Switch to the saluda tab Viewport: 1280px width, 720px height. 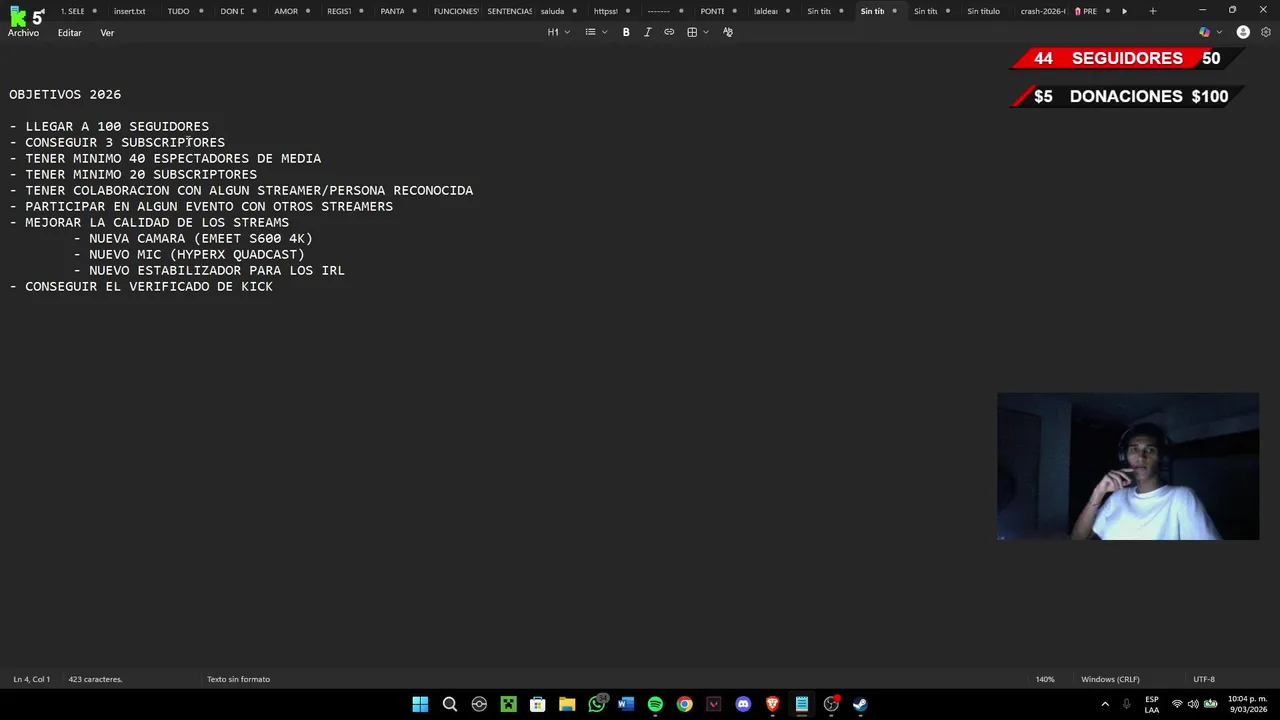pyautogui.click(x=553, y=11)
